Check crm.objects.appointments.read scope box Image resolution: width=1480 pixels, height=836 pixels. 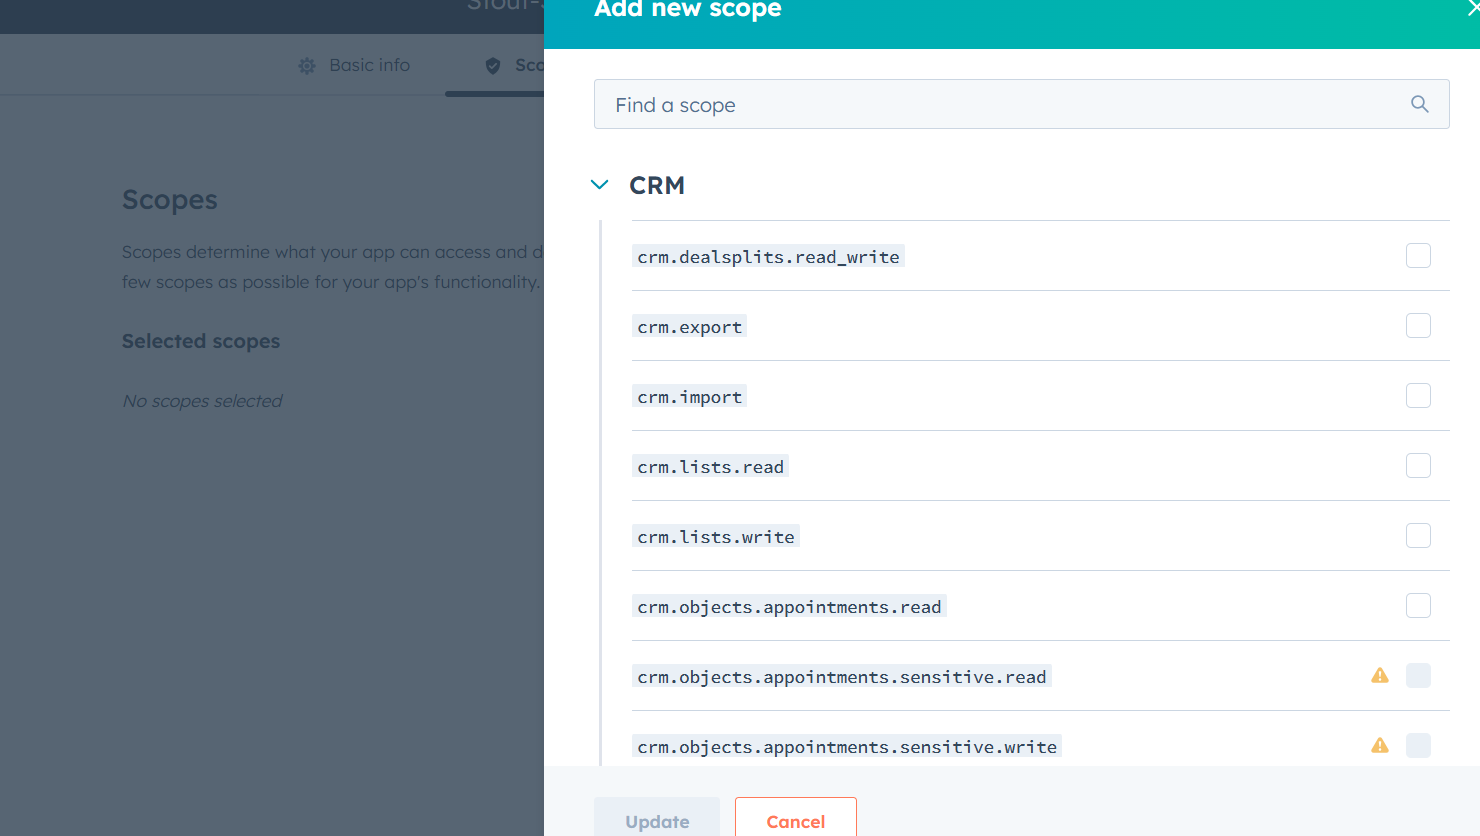1418,606
